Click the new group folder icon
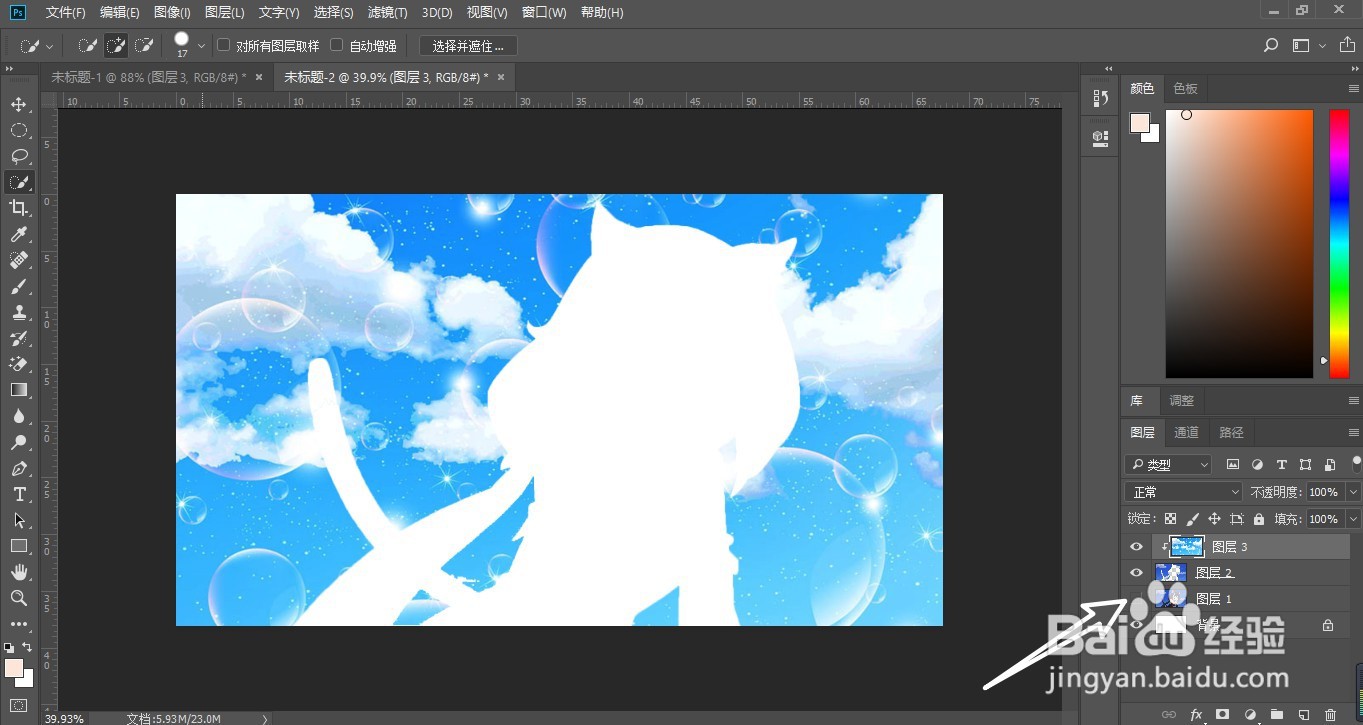 [x=1276, y=715]
